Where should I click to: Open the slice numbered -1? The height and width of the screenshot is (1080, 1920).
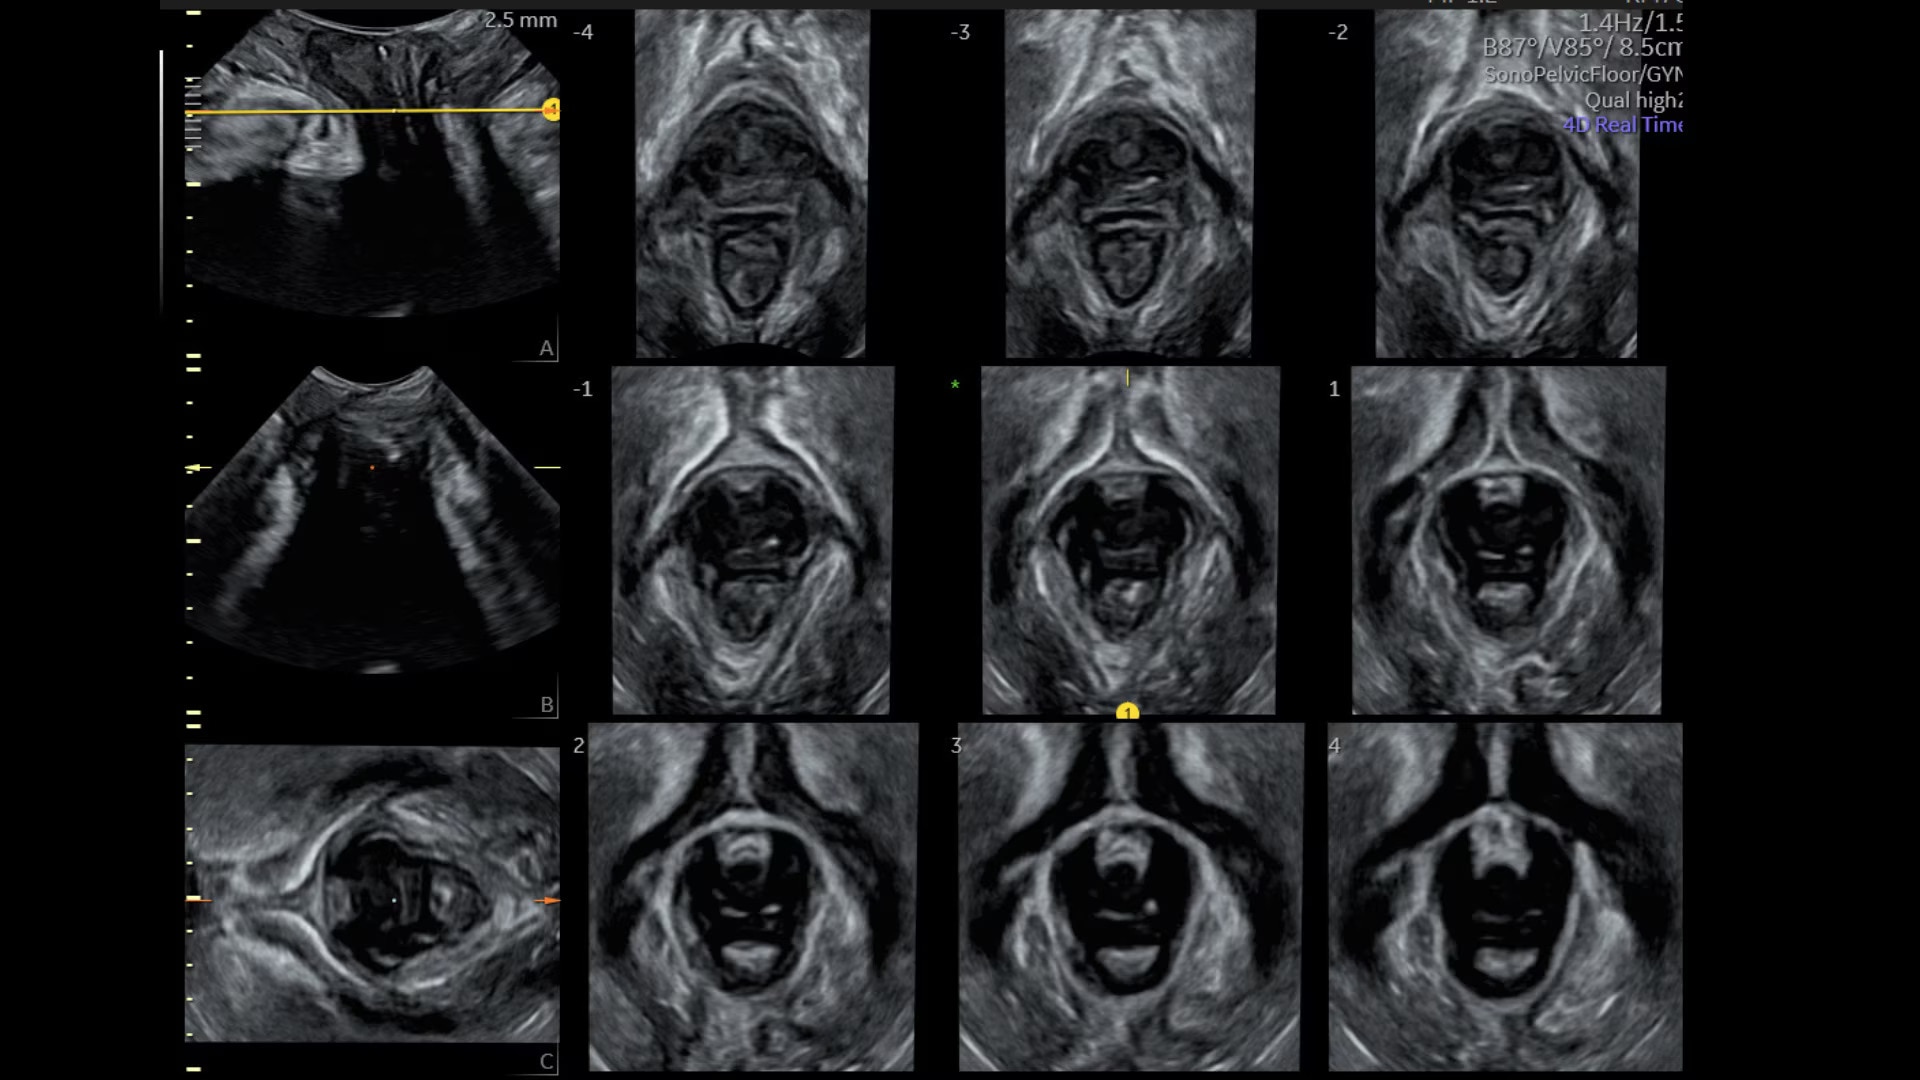751,540
